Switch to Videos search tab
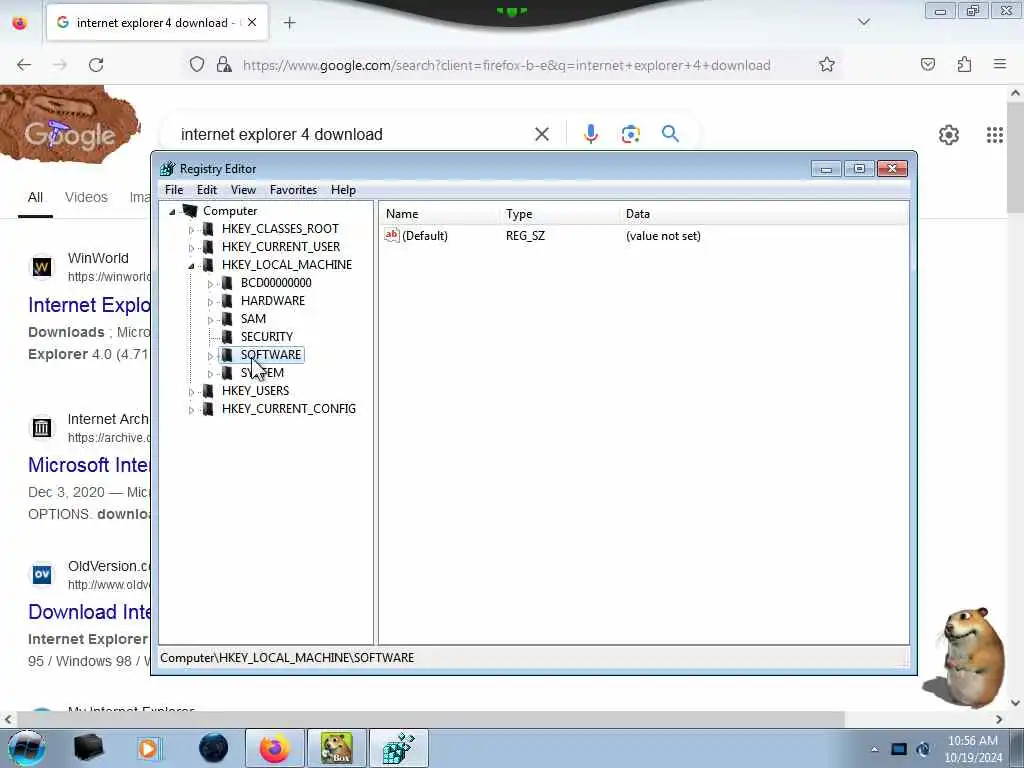Screen dimensions: 1024x768 [86, 197]
